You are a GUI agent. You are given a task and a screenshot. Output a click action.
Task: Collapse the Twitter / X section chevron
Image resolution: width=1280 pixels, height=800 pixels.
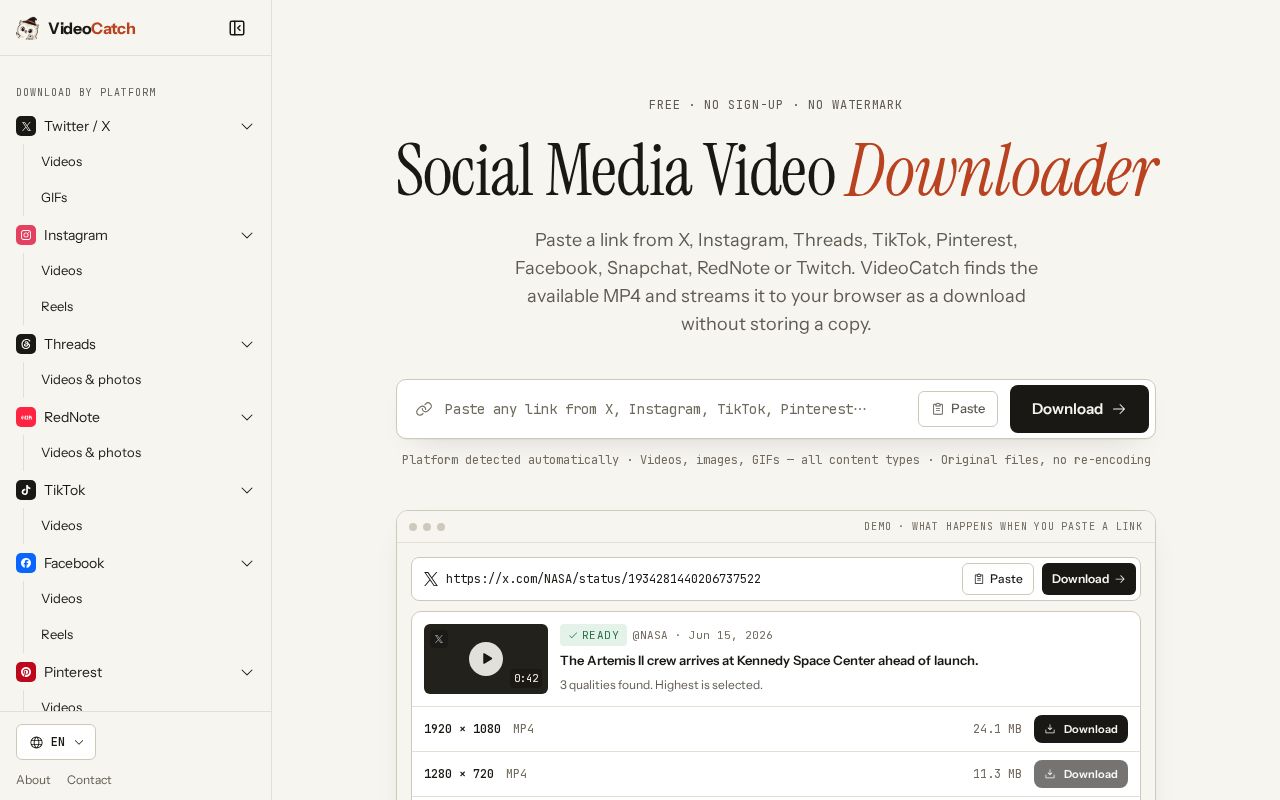(247, 126)
